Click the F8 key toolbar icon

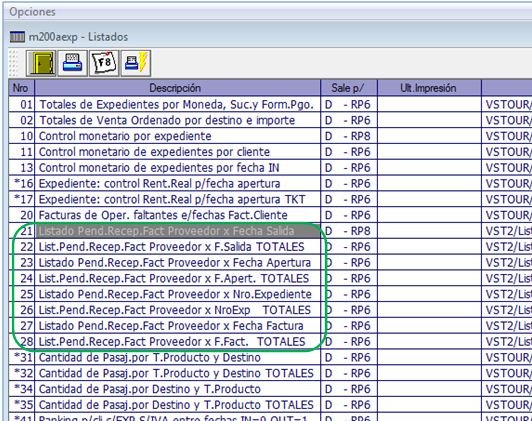(104, 63)
